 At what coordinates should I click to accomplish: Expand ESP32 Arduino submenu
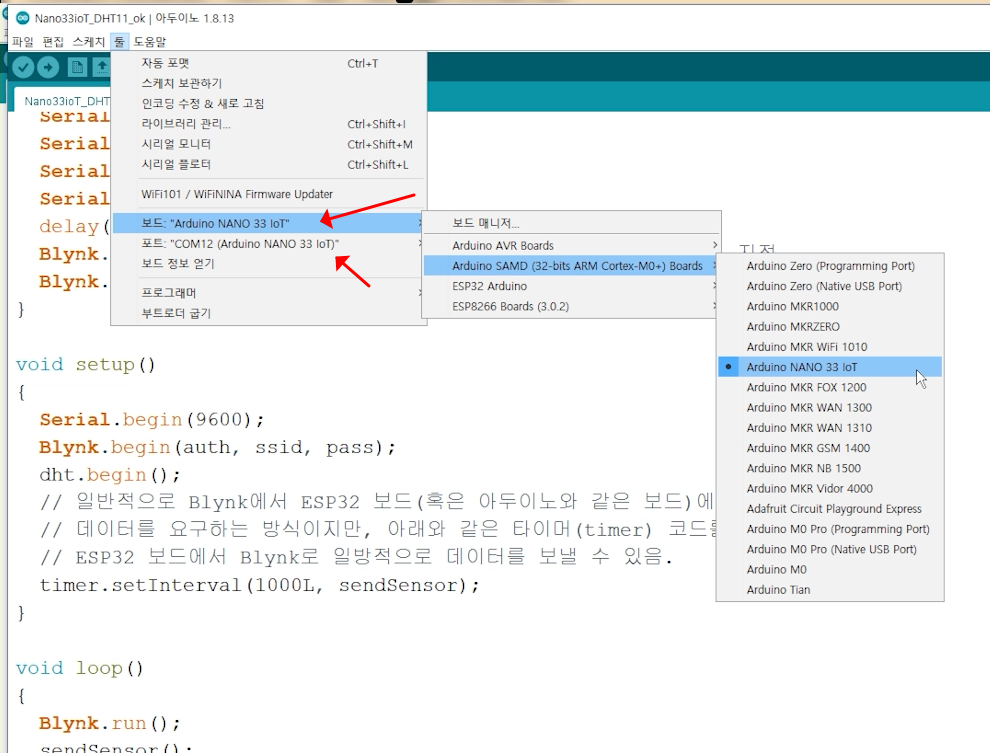coord(571,286)
